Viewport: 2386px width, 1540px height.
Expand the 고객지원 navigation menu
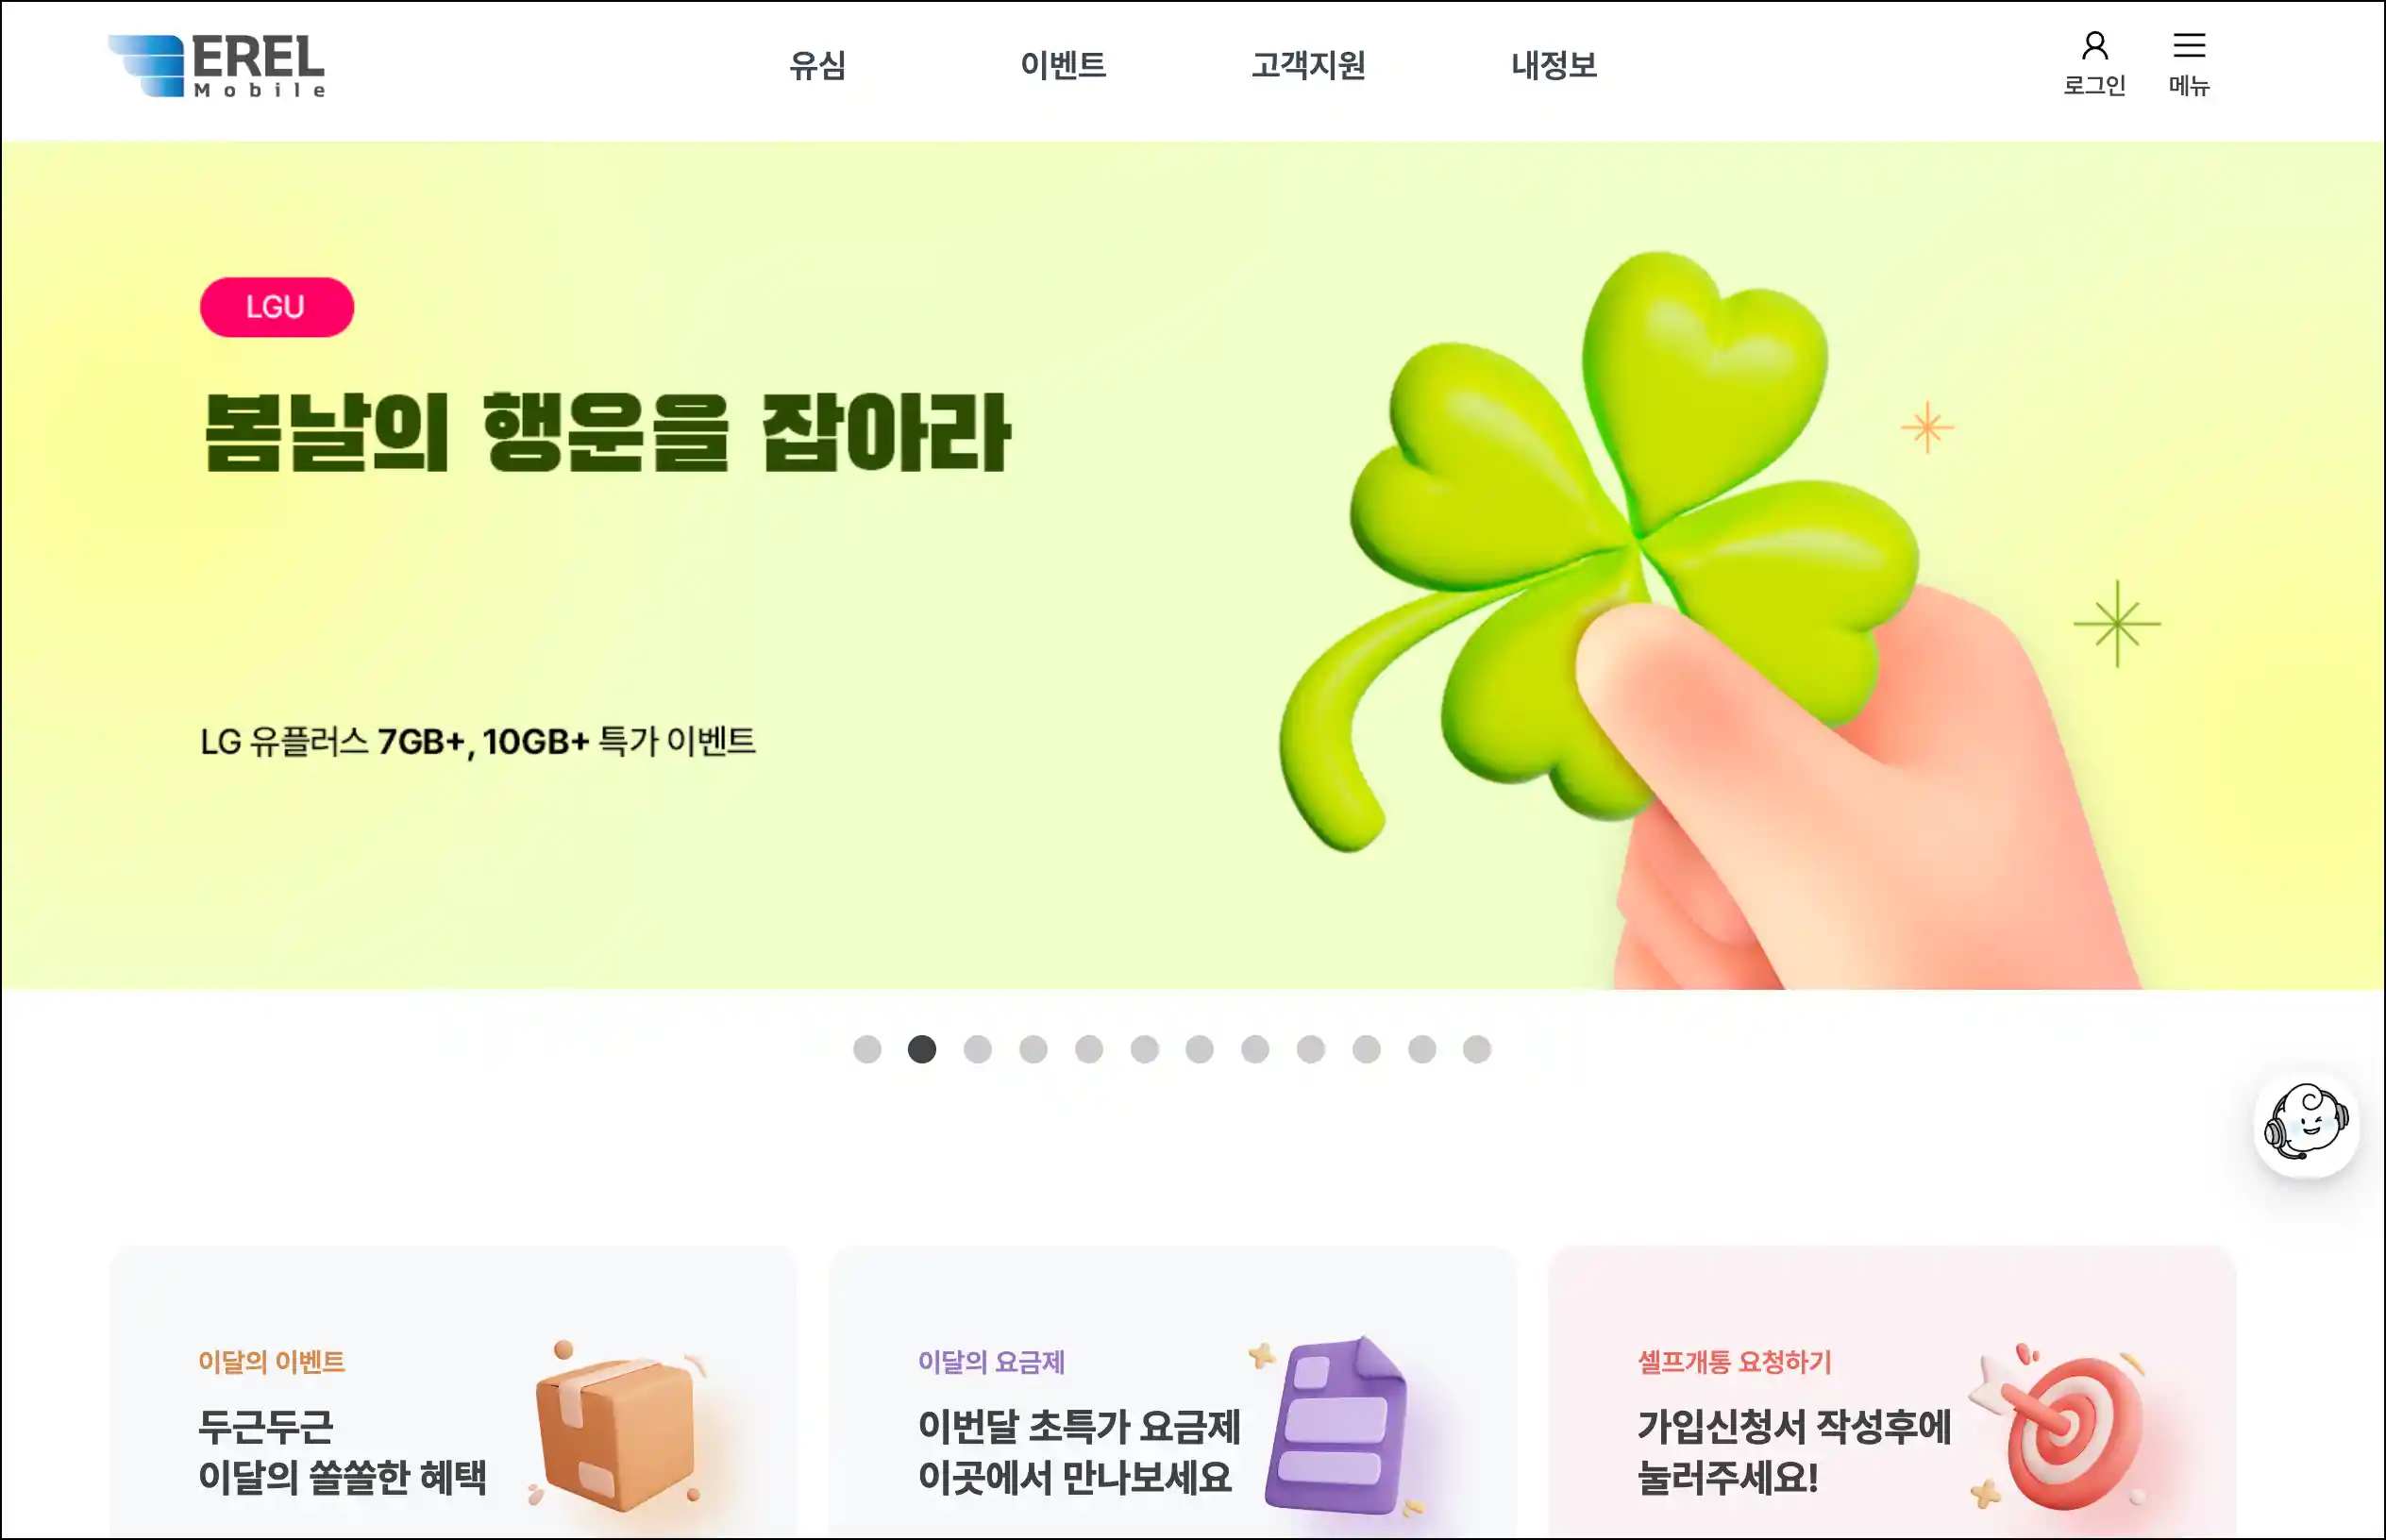pyautogui.click(x=1308, y=66)
